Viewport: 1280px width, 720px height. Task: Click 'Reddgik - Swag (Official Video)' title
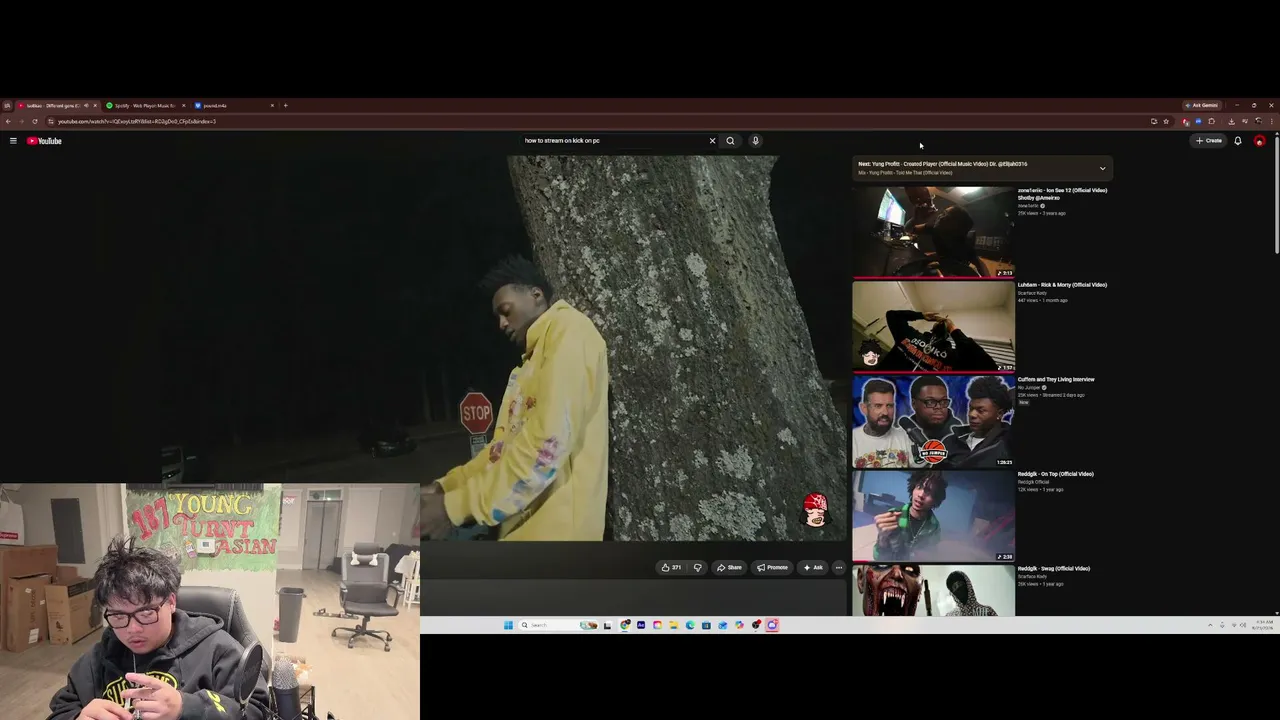coord(1054,569)
